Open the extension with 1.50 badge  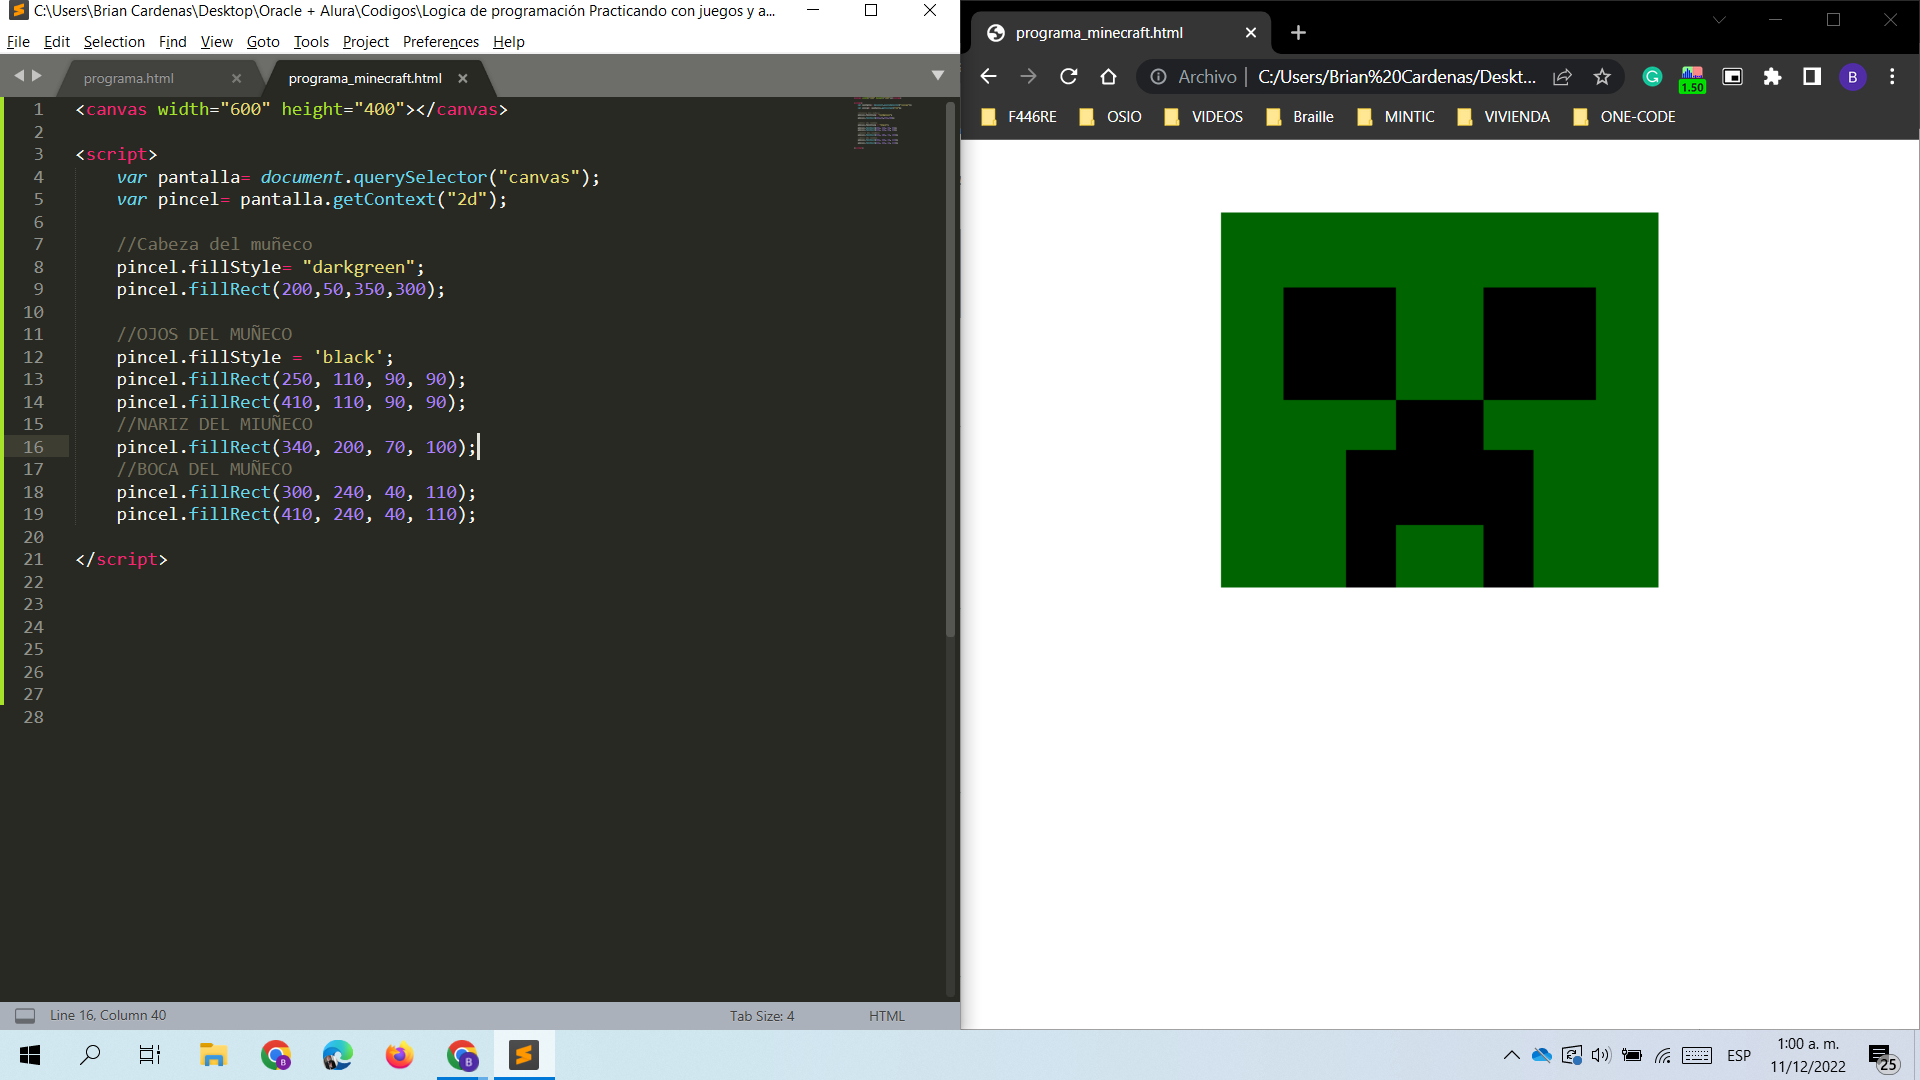click(x=1692, y=79)
